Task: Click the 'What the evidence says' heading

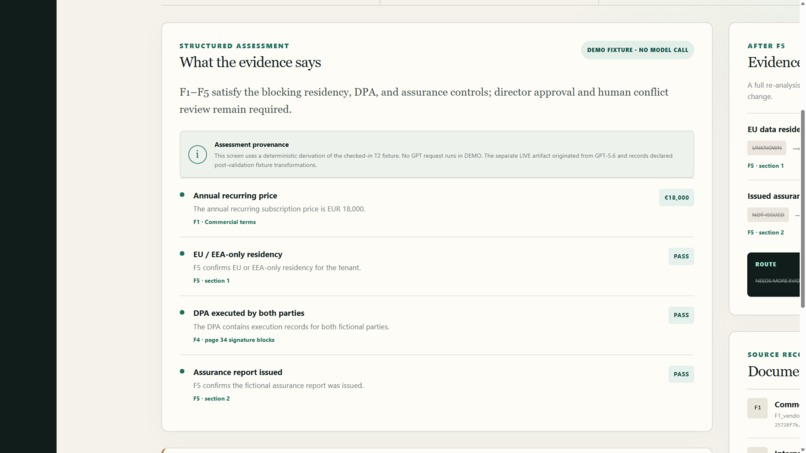Action: coord(250,62)
